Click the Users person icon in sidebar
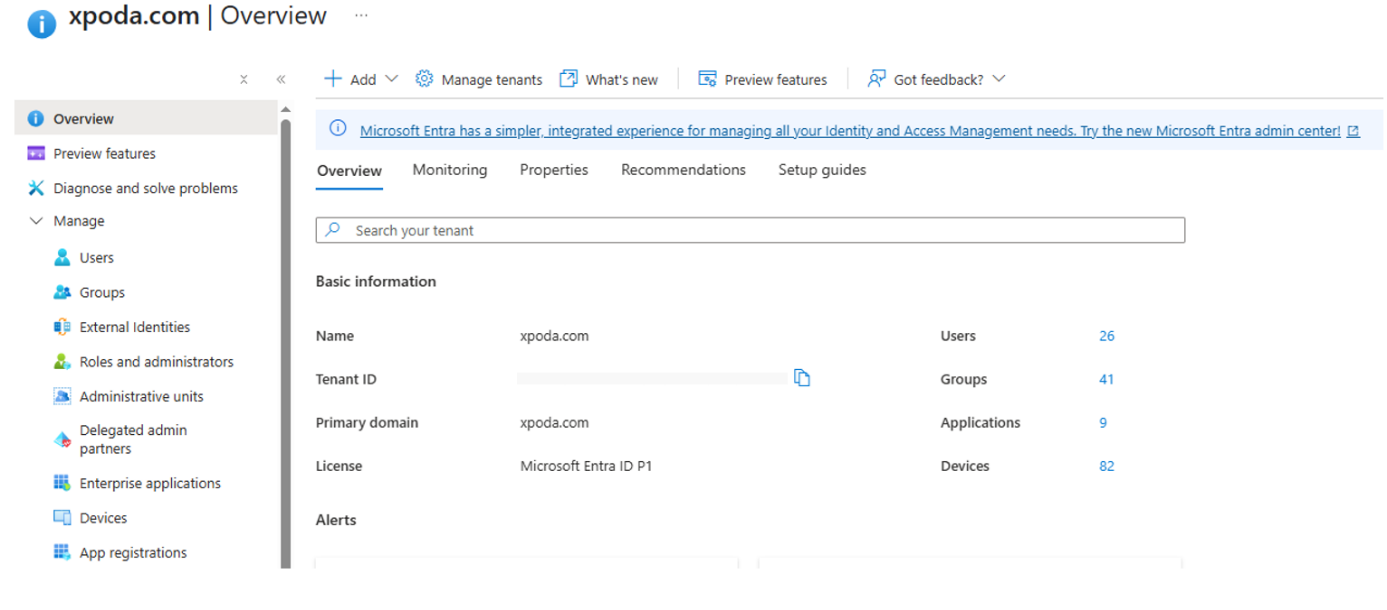This screenshot has height=610, width=1387. click(x=61, y=258)
